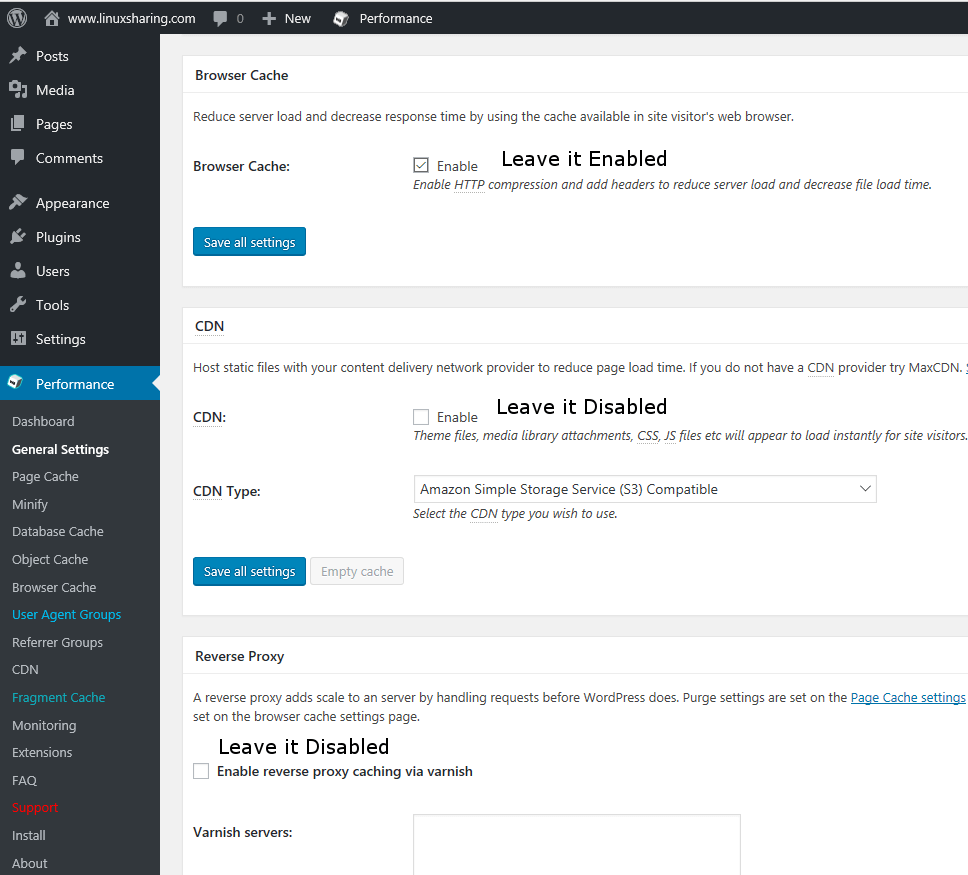Open Appearance menu in sidebar
This screenshot has width=968, height=875.
[x=72, y=203]
